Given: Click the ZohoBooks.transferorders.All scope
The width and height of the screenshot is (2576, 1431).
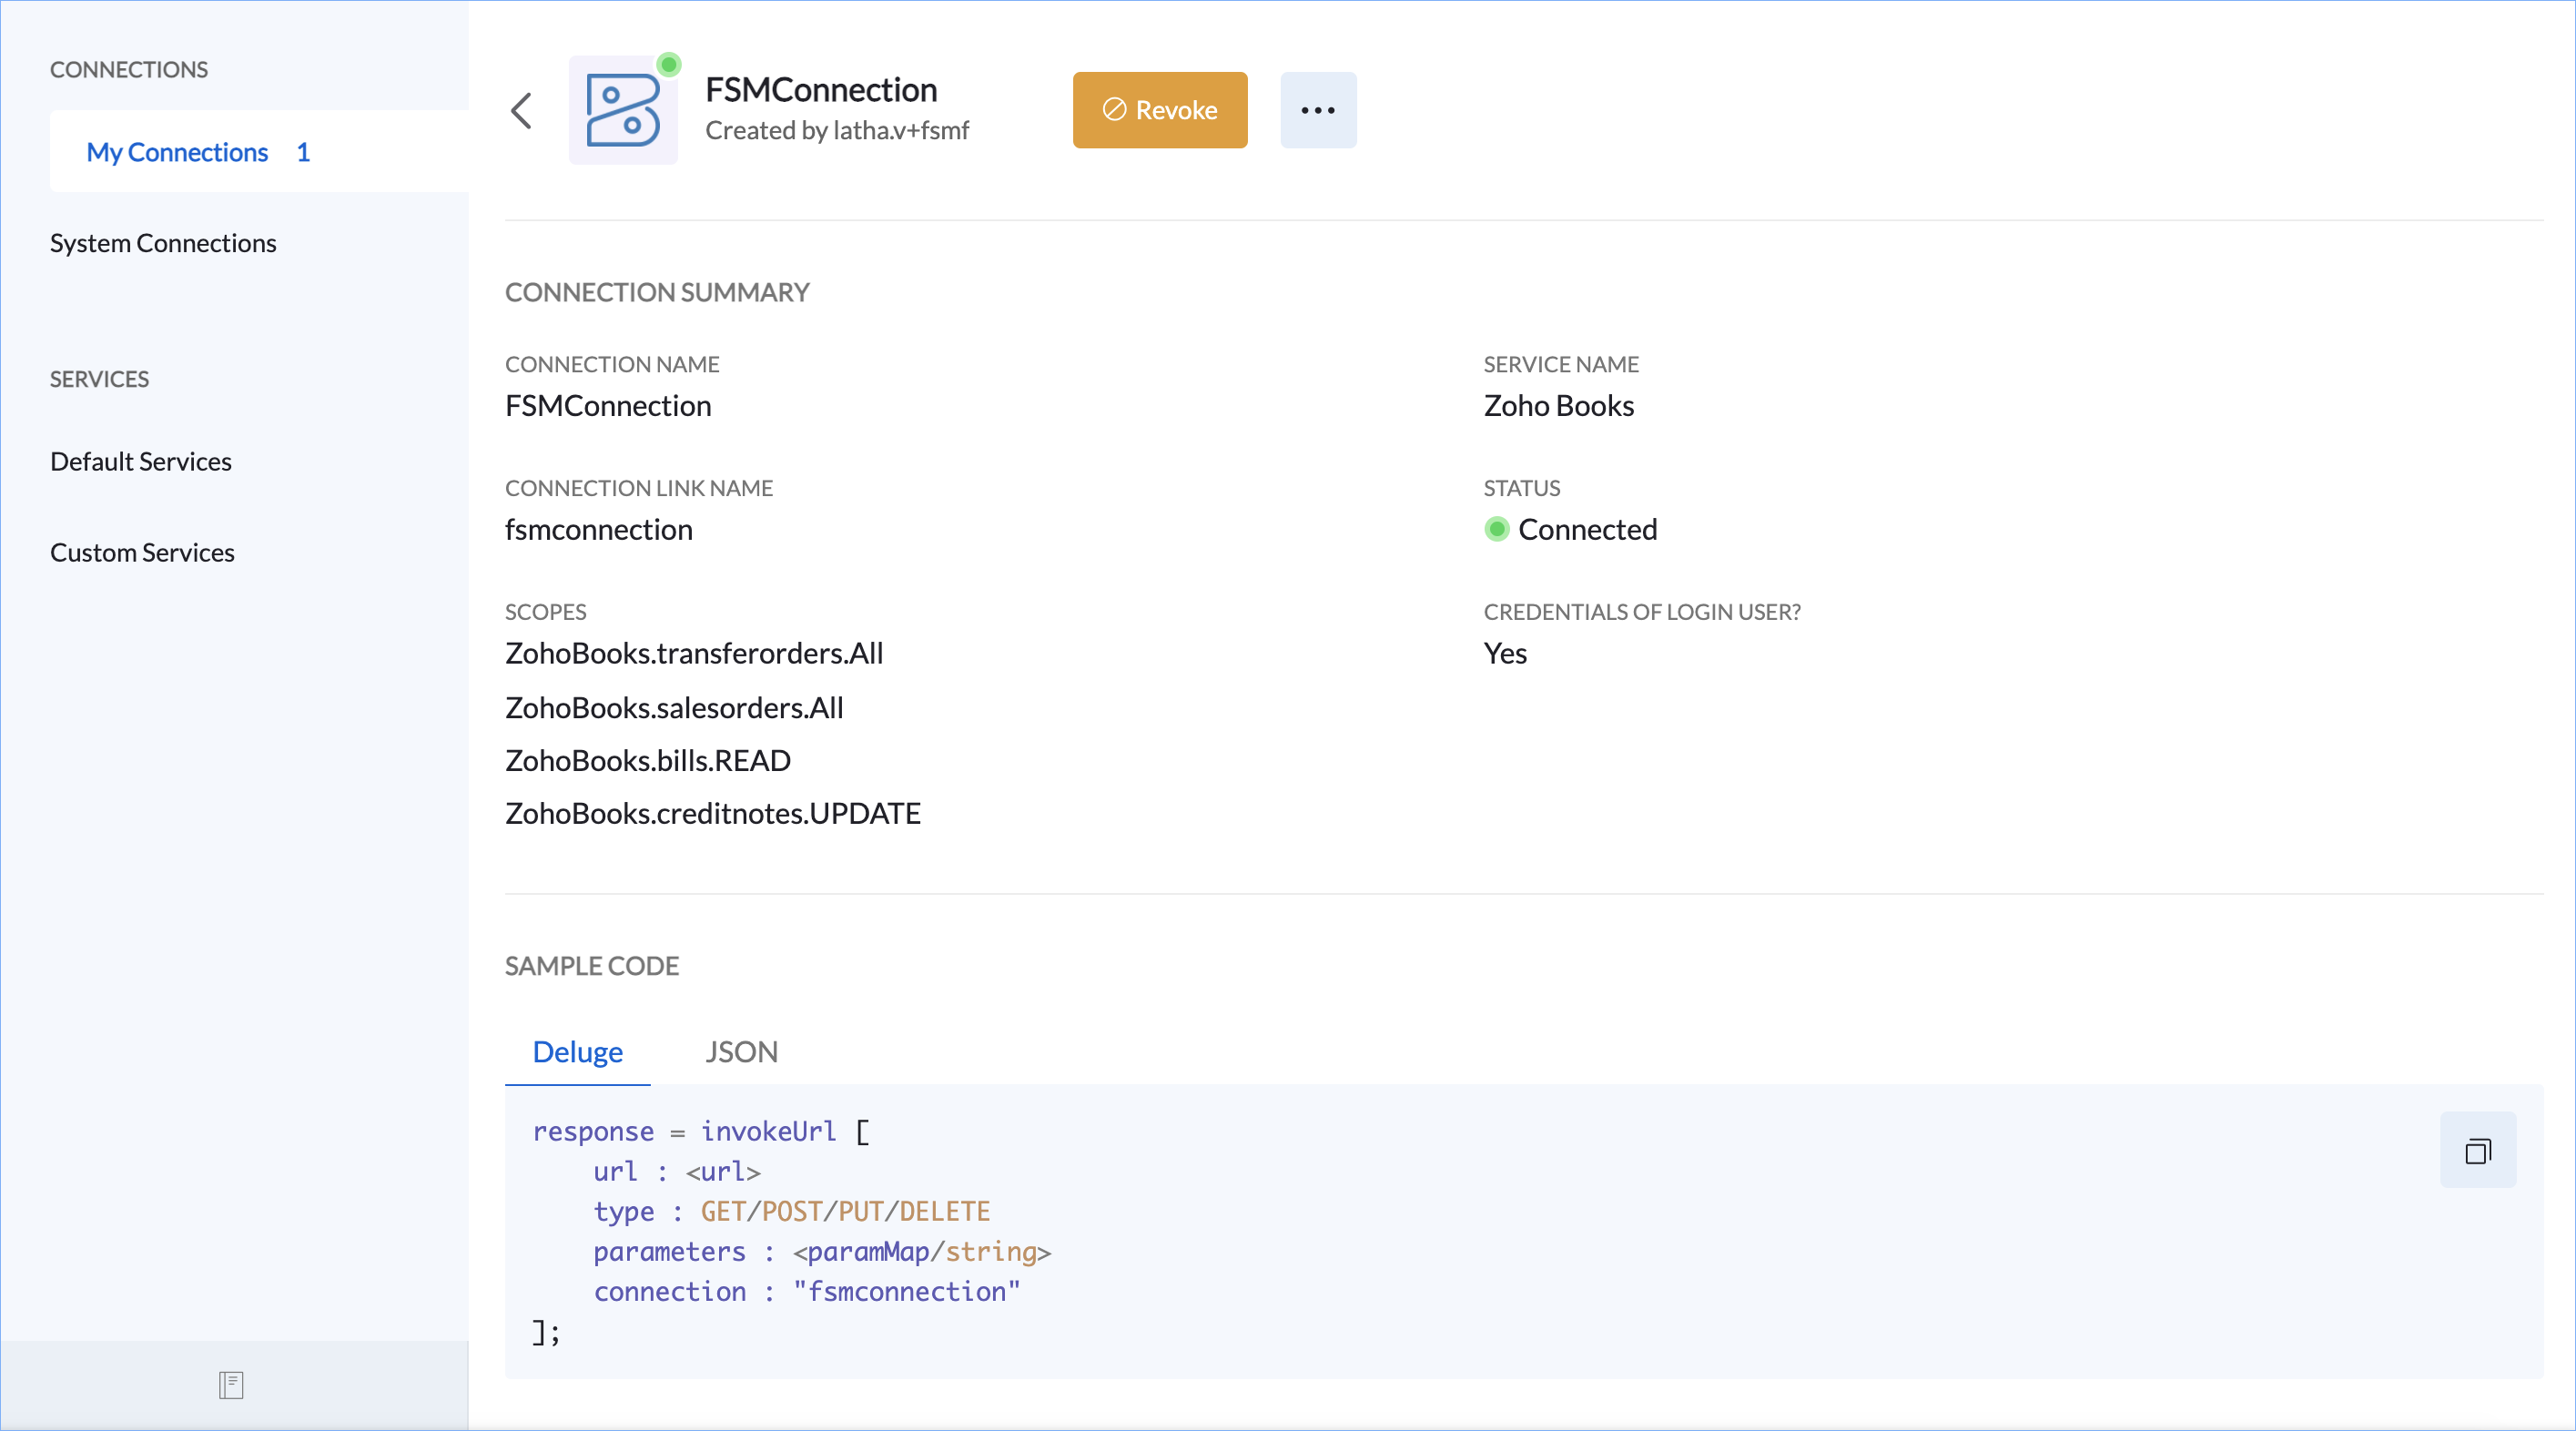Looking at the screenshot, I should (693, 653).
